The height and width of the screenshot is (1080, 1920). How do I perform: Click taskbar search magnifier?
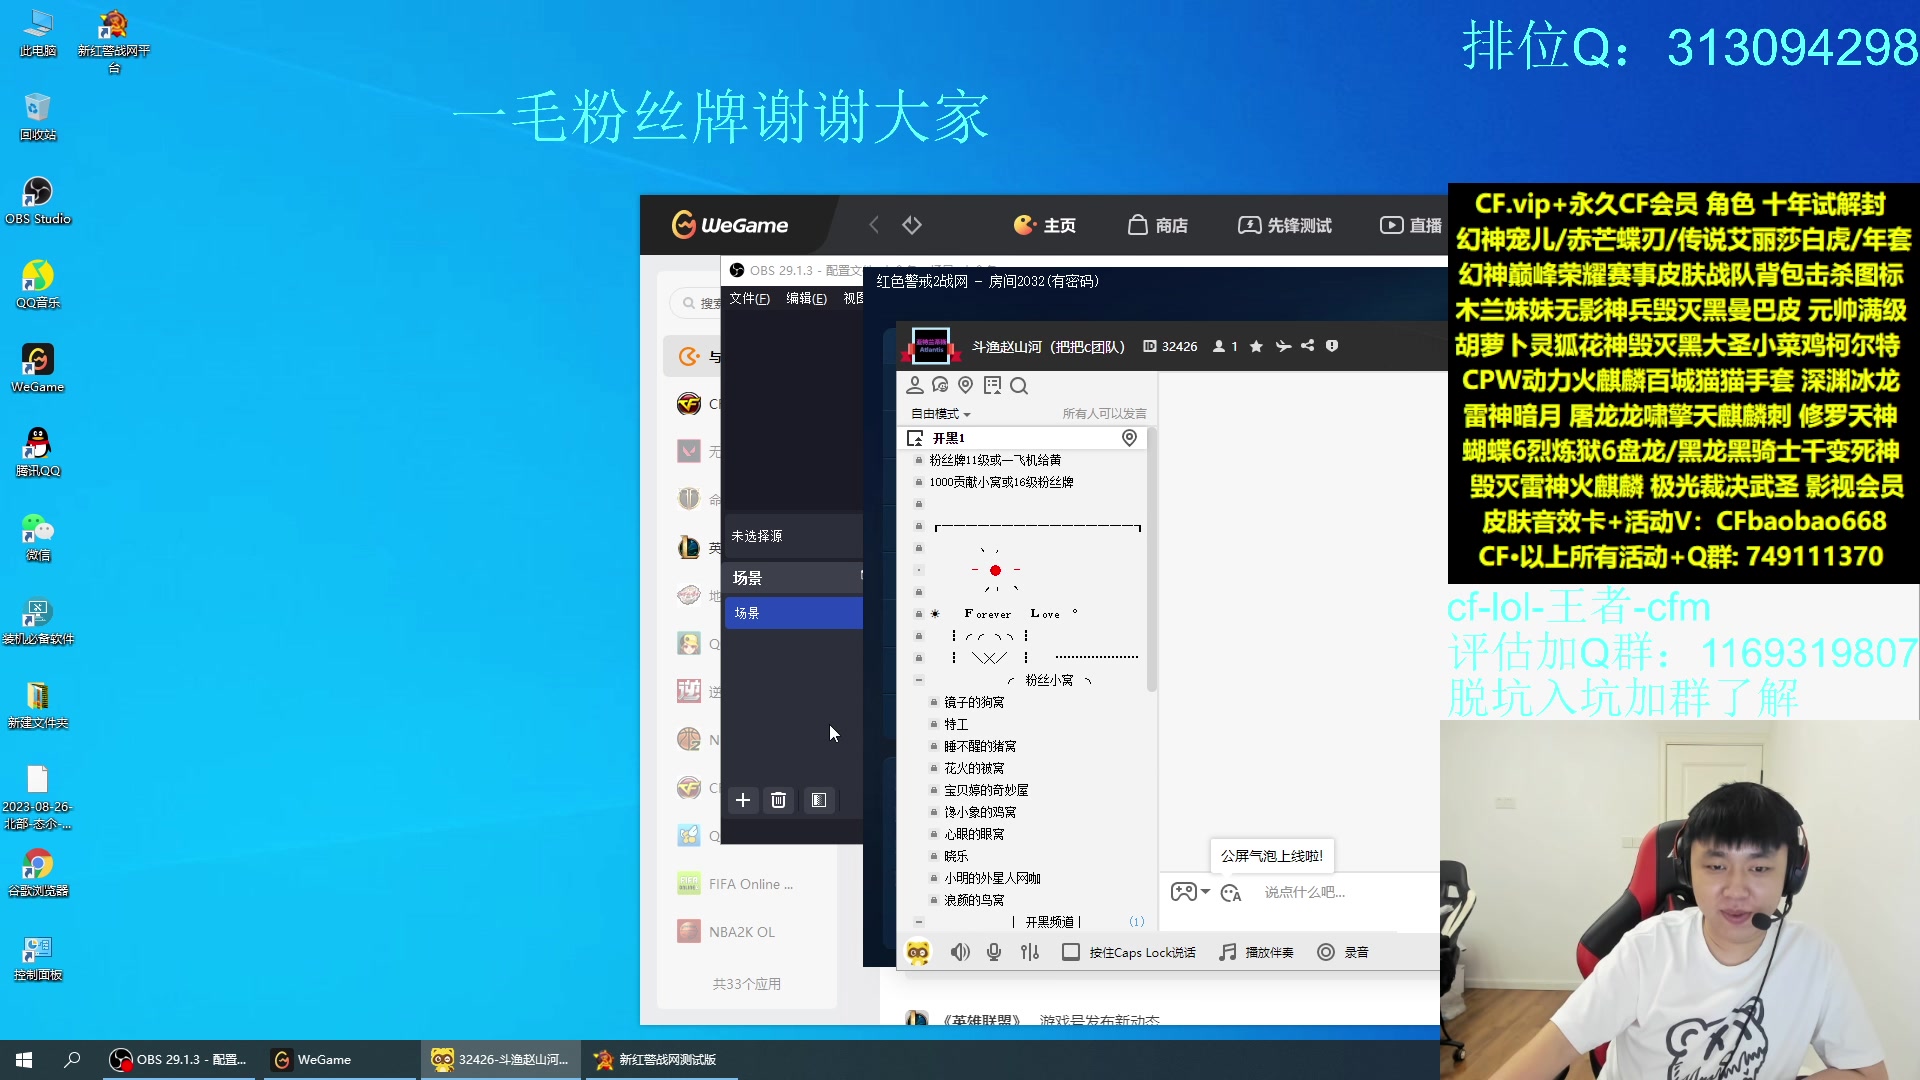coord(72,1059)
